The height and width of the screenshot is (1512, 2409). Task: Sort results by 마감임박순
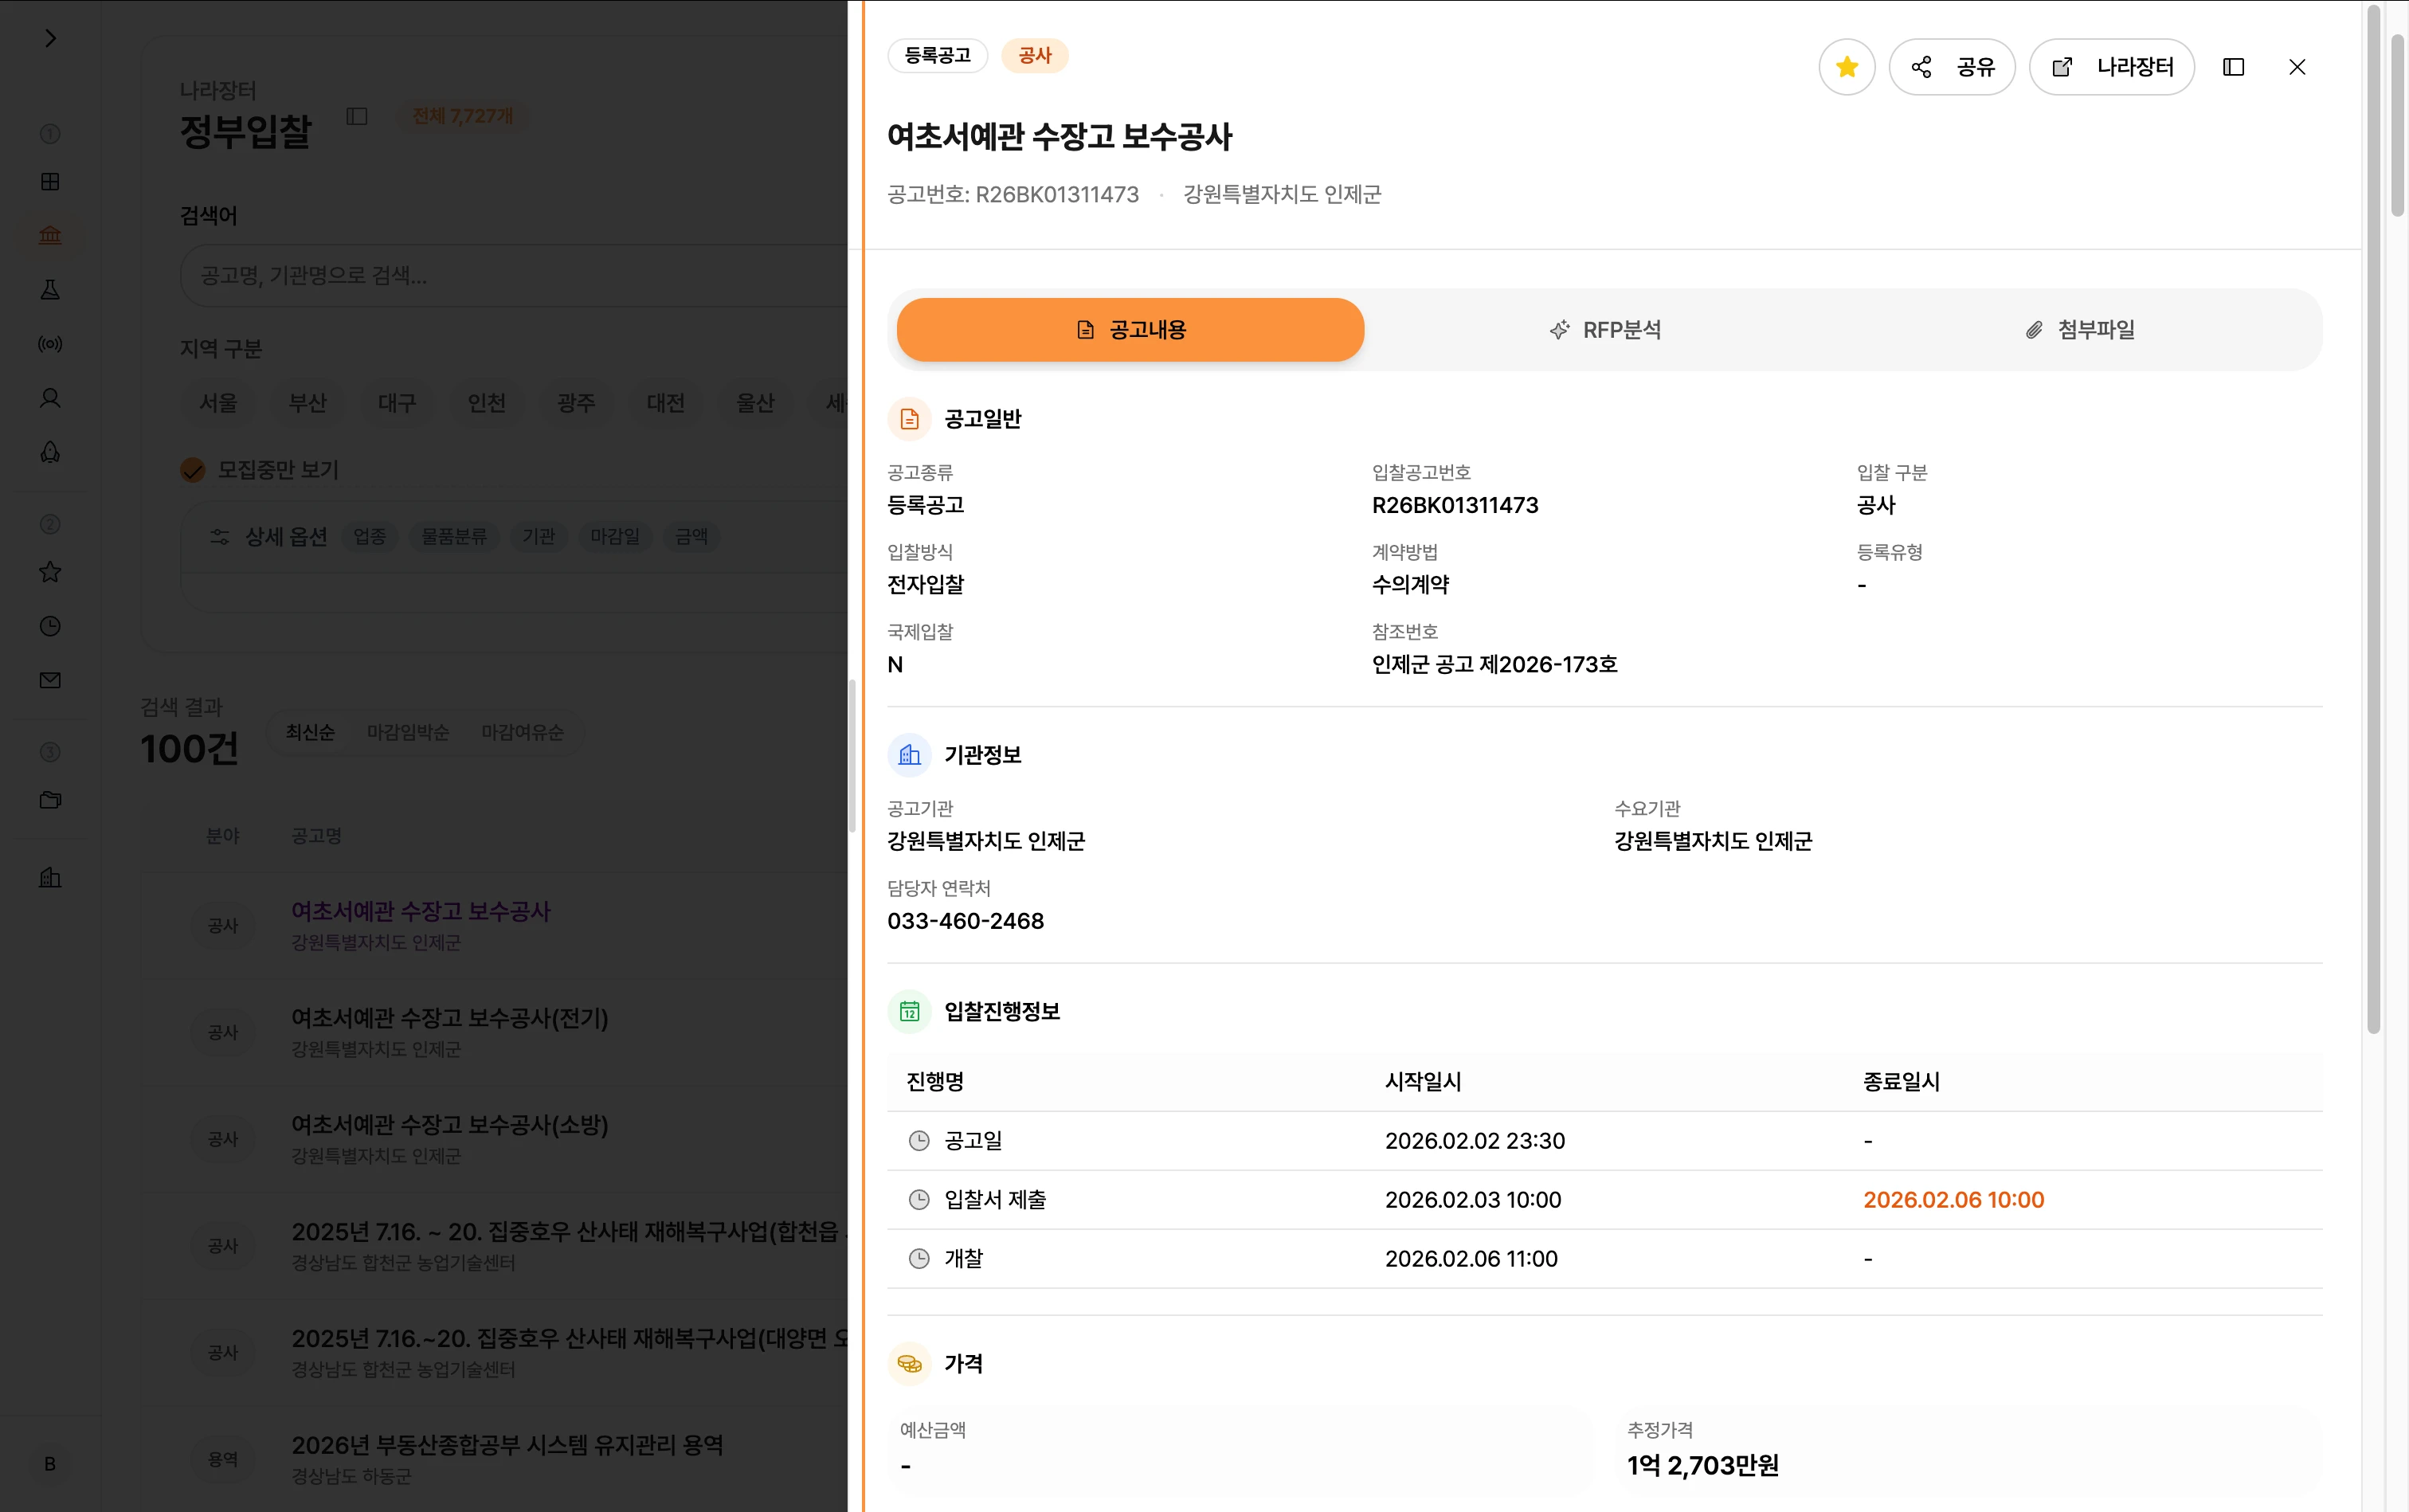click(x=407, y=732)
